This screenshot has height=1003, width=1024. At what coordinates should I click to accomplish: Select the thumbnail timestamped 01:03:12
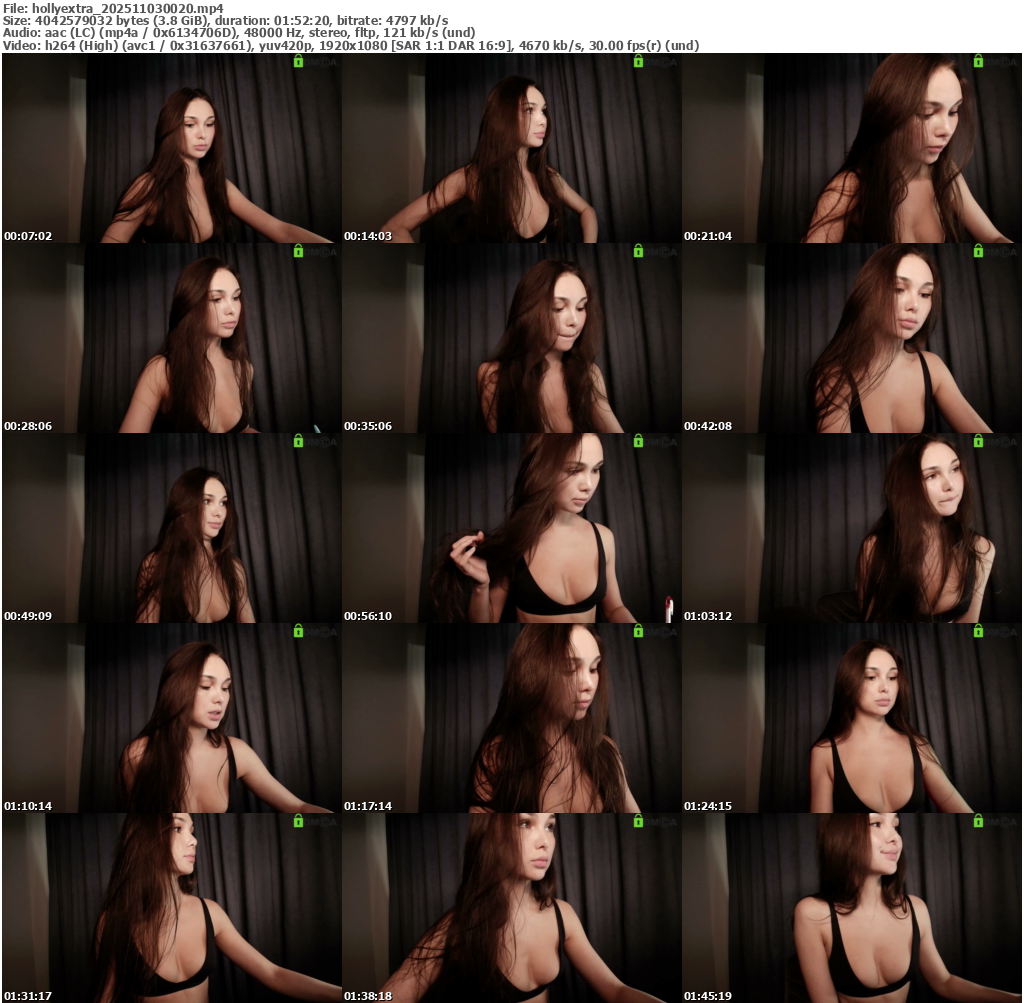click(852, 528)
